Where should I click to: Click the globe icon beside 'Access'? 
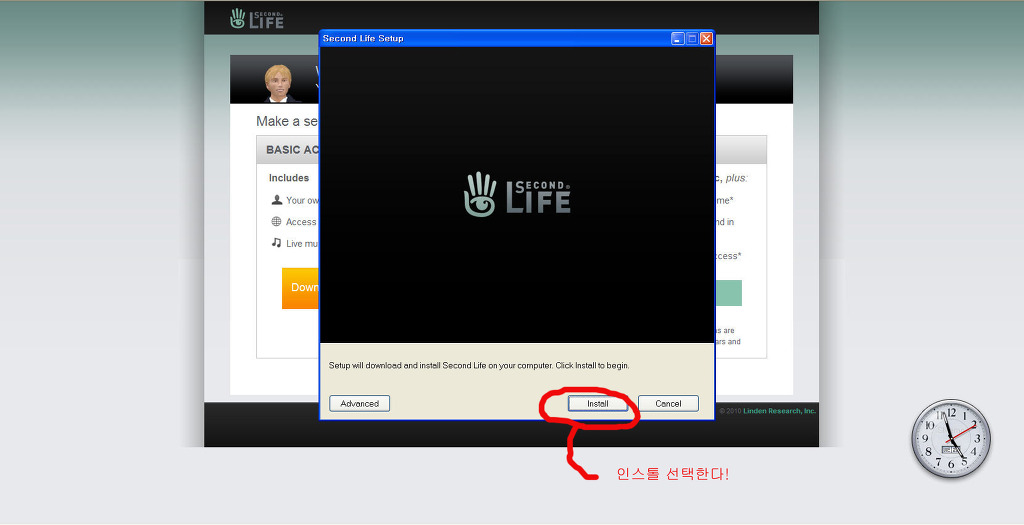pyautogui.click(x=276, y=221)
